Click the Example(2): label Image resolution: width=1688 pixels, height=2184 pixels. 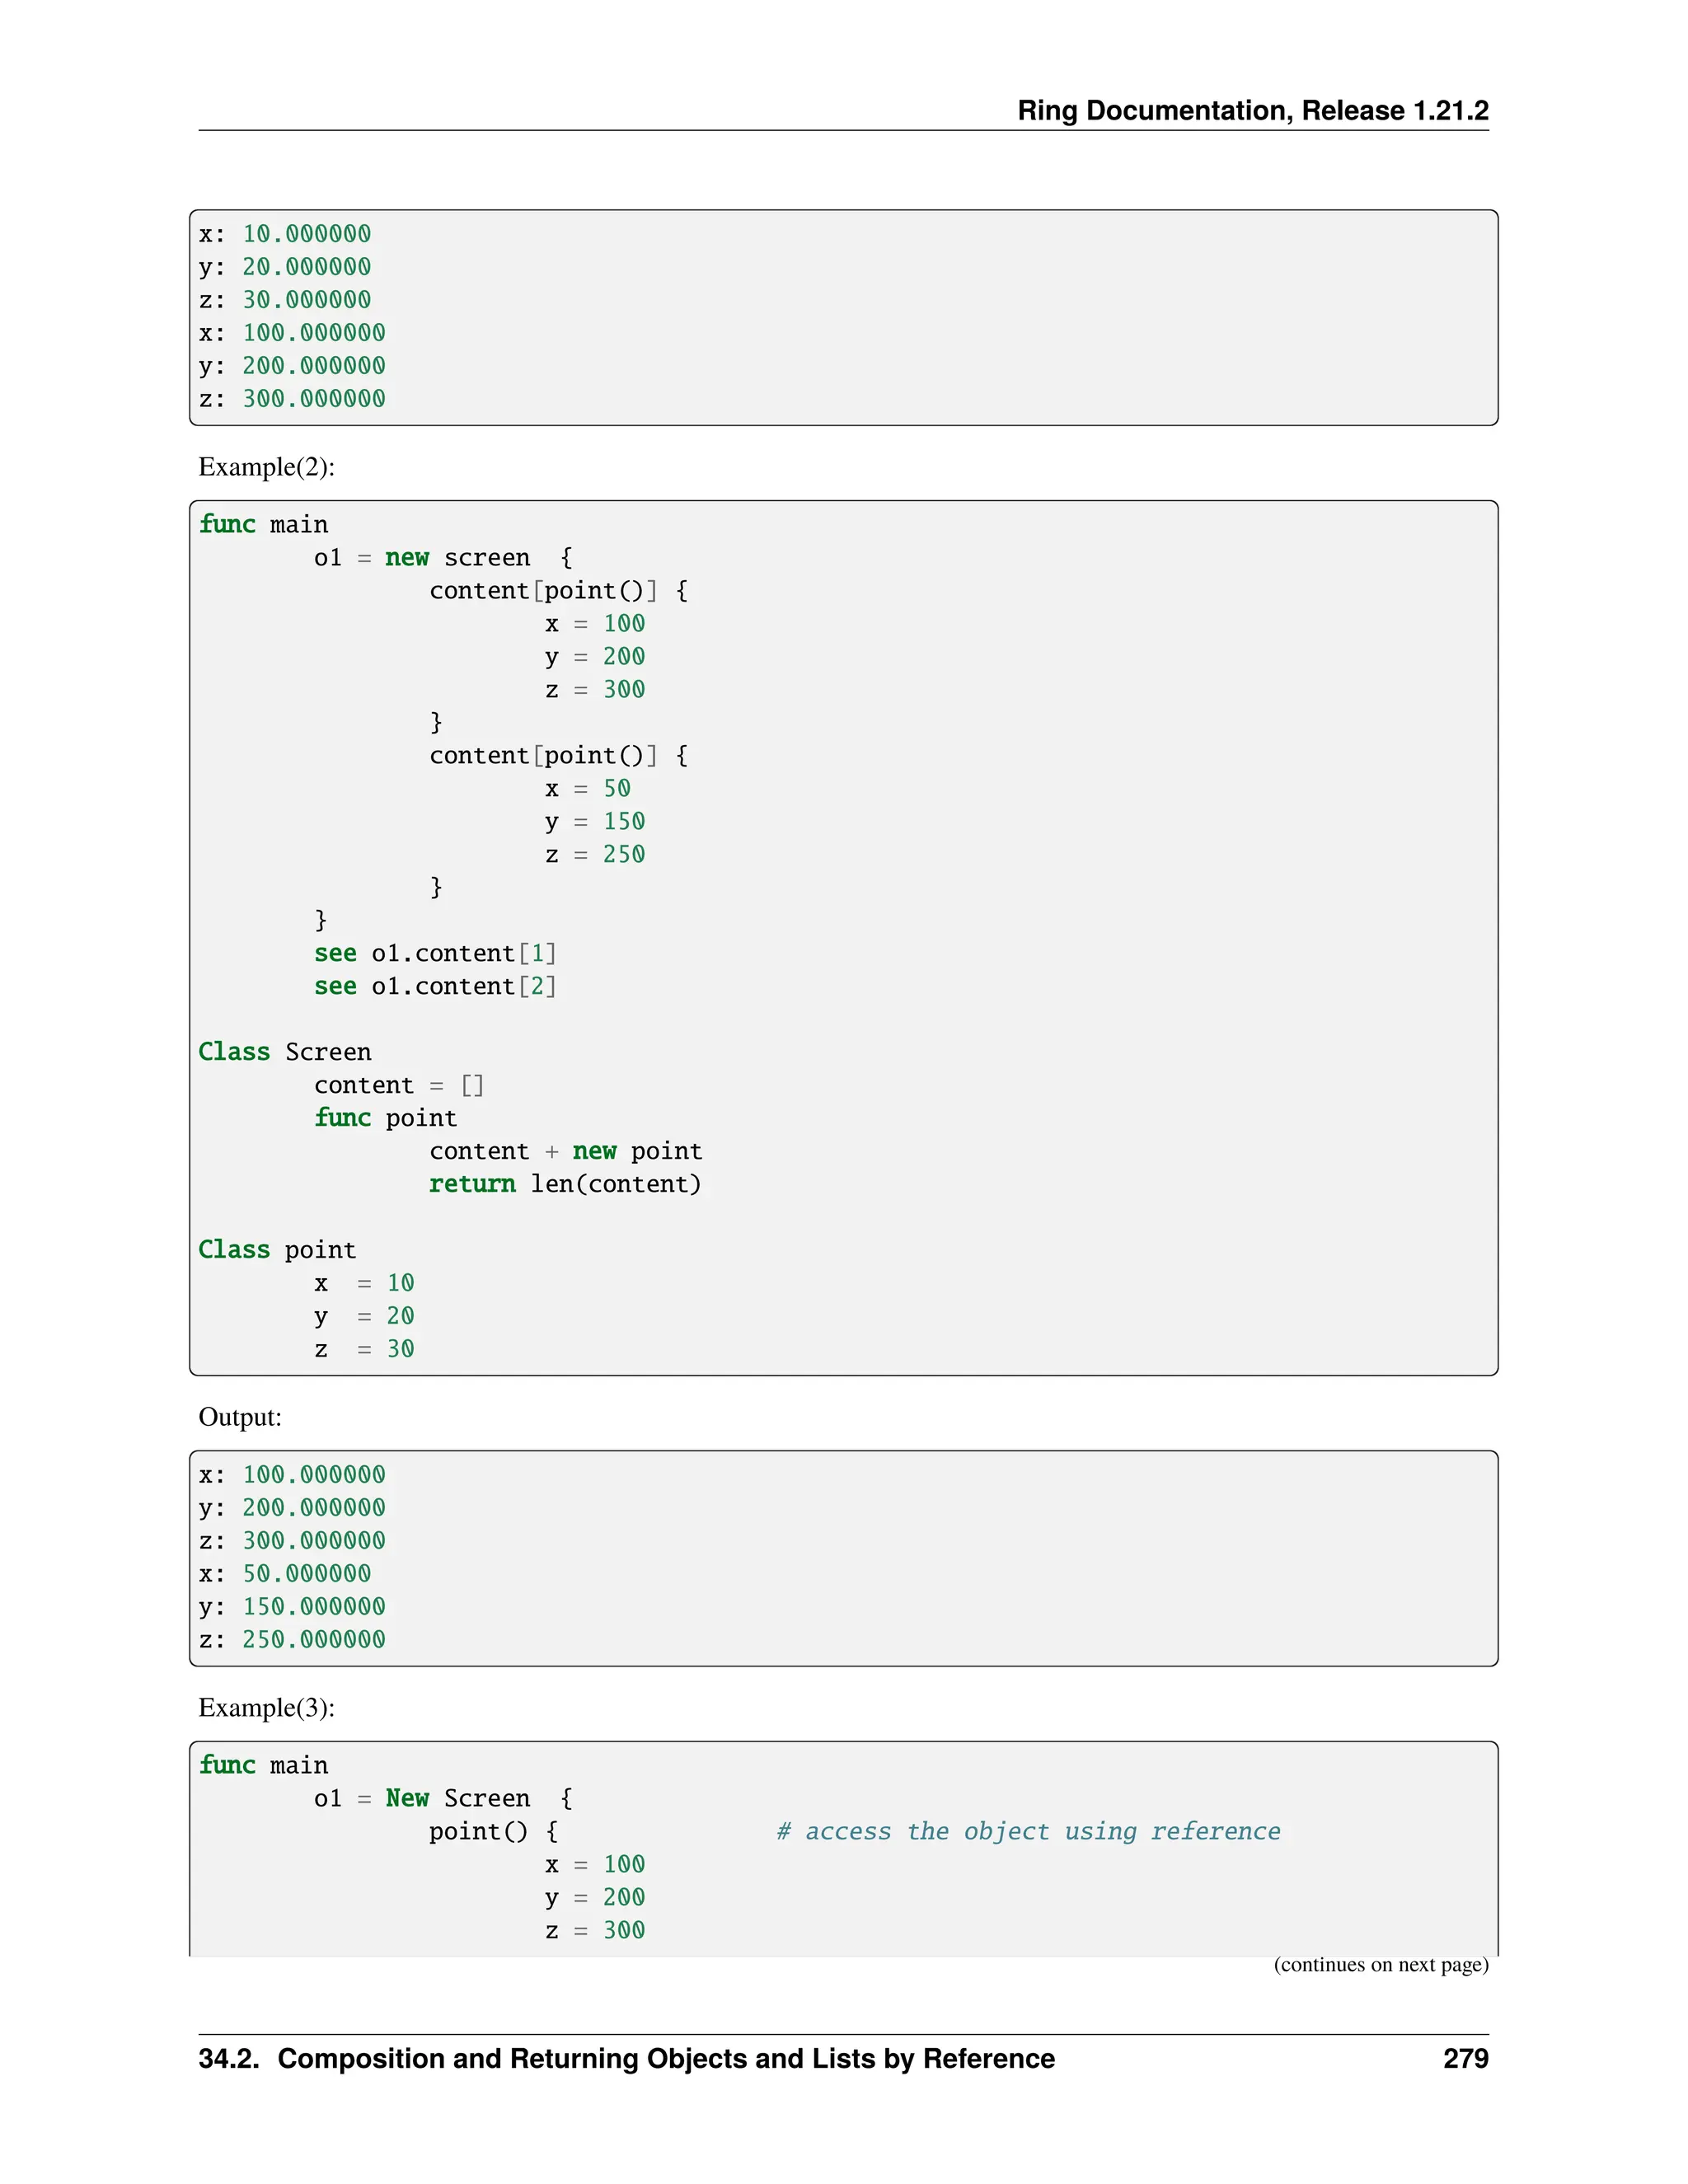point(266,467)
